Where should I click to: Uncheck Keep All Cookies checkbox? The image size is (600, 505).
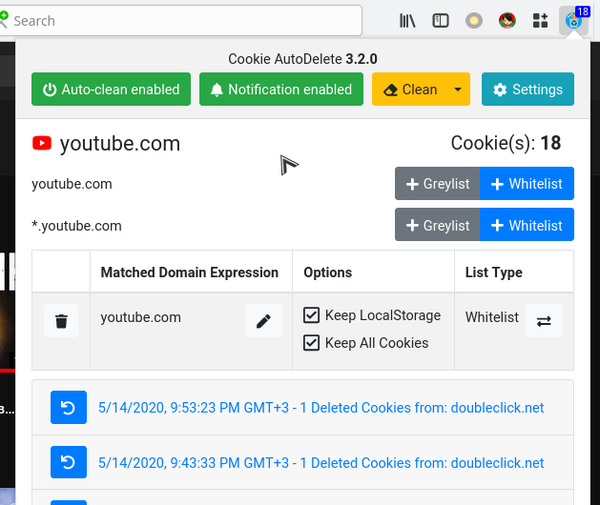pyautogui.click(x=311, y=343)
